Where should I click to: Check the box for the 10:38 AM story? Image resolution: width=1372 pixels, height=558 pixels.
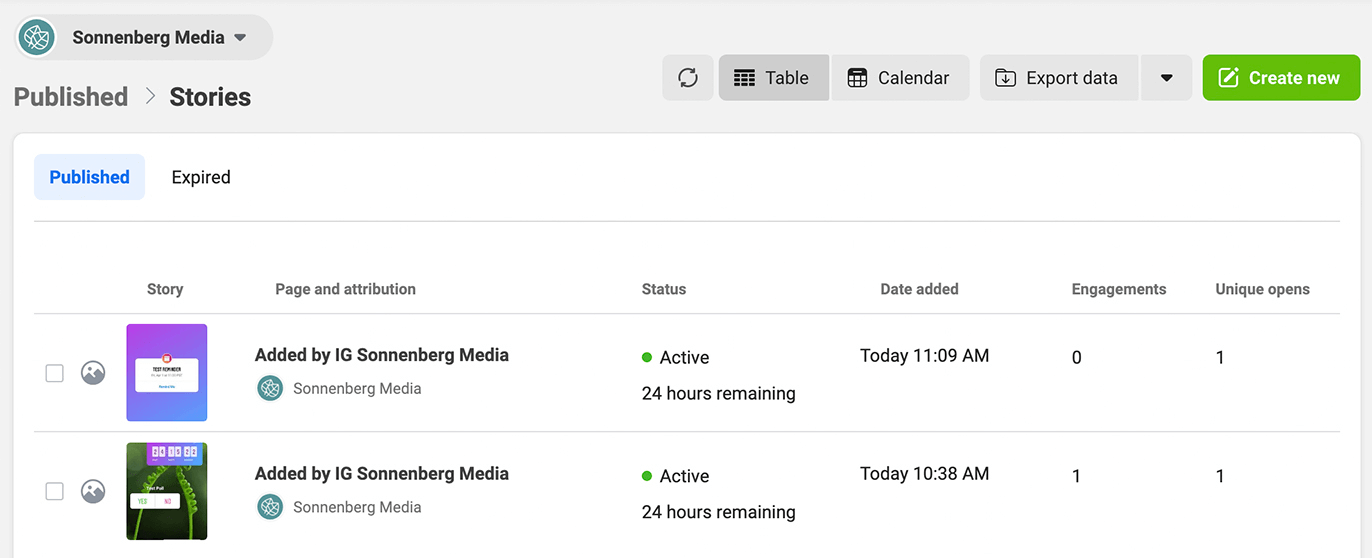(55, 491)
